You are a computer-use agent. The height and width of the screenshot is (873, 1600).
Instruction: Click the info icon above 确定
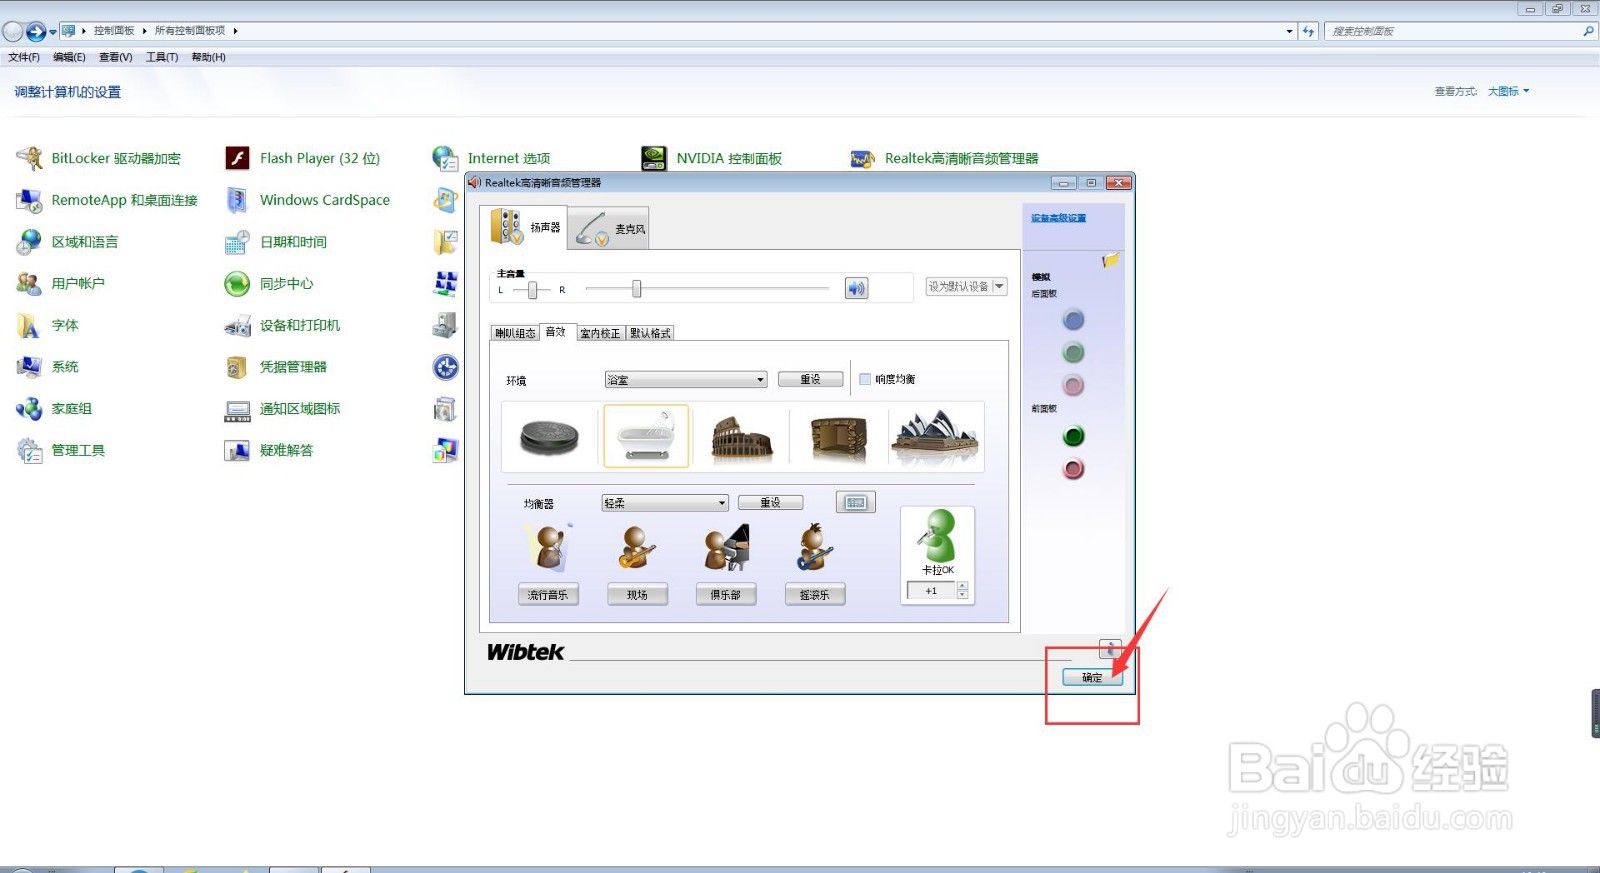1110,648
